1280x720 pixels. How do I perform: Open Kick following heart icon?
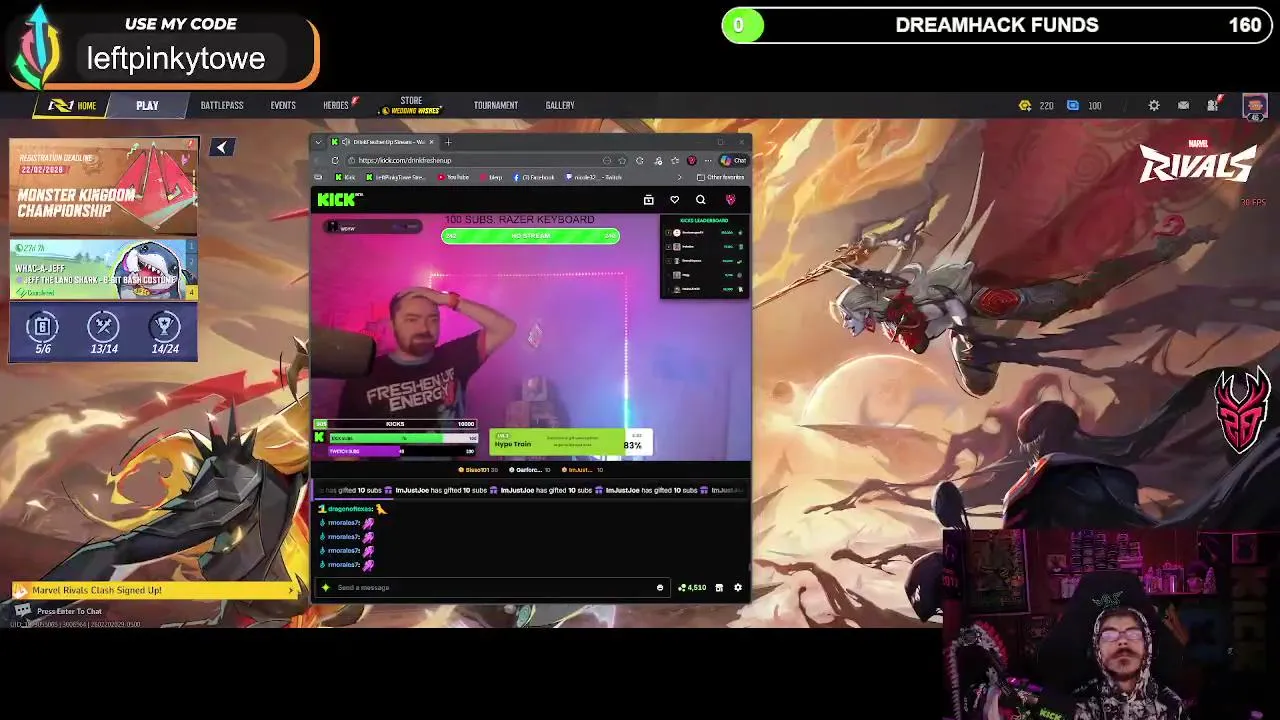tap(674, 200)
